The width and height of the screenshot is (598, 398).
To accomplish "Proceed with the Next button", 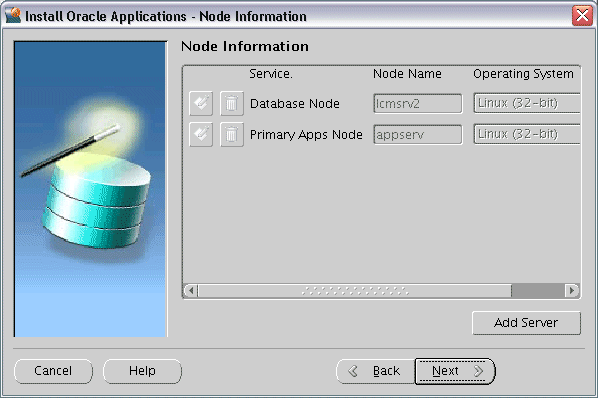I will pos(455,371).
